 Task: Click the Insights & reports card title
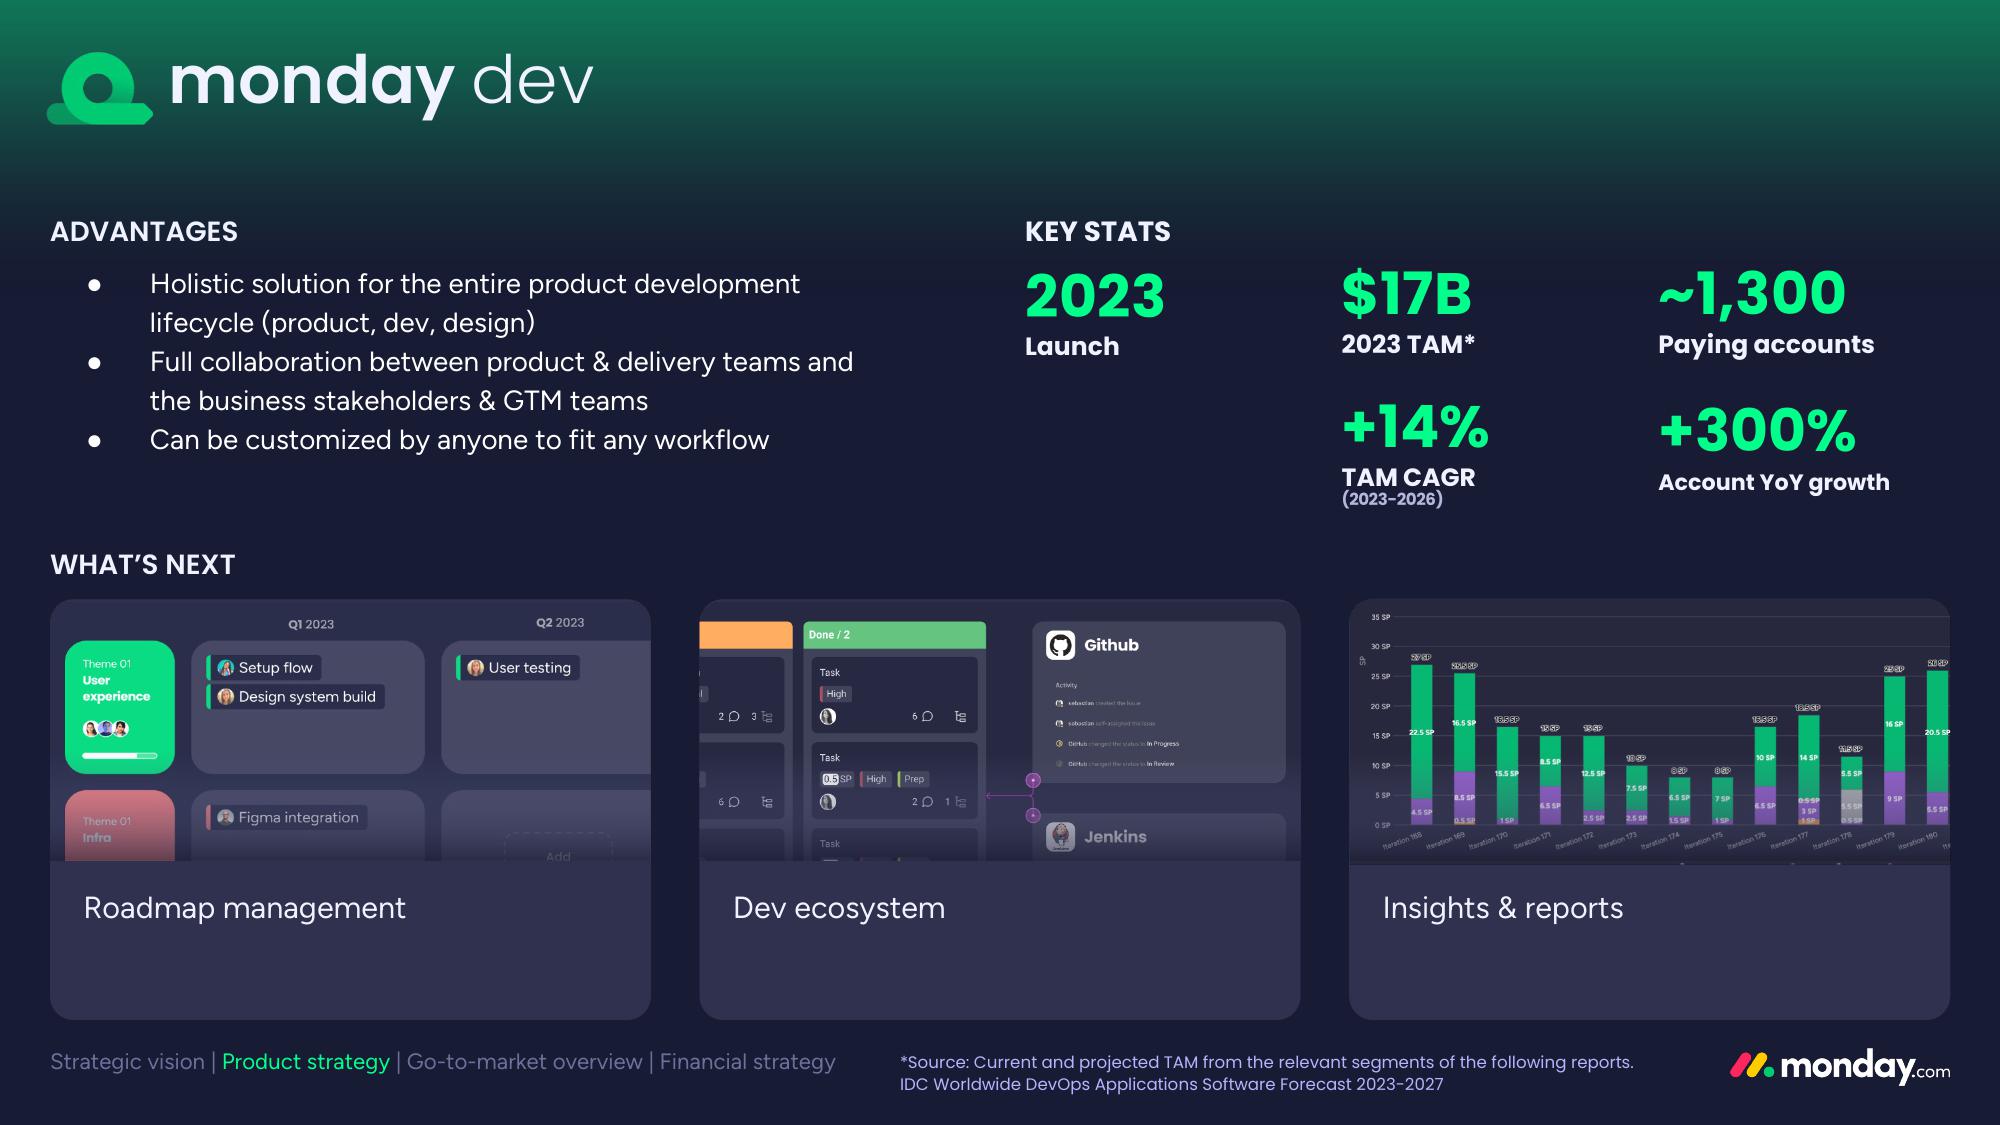1503,908
